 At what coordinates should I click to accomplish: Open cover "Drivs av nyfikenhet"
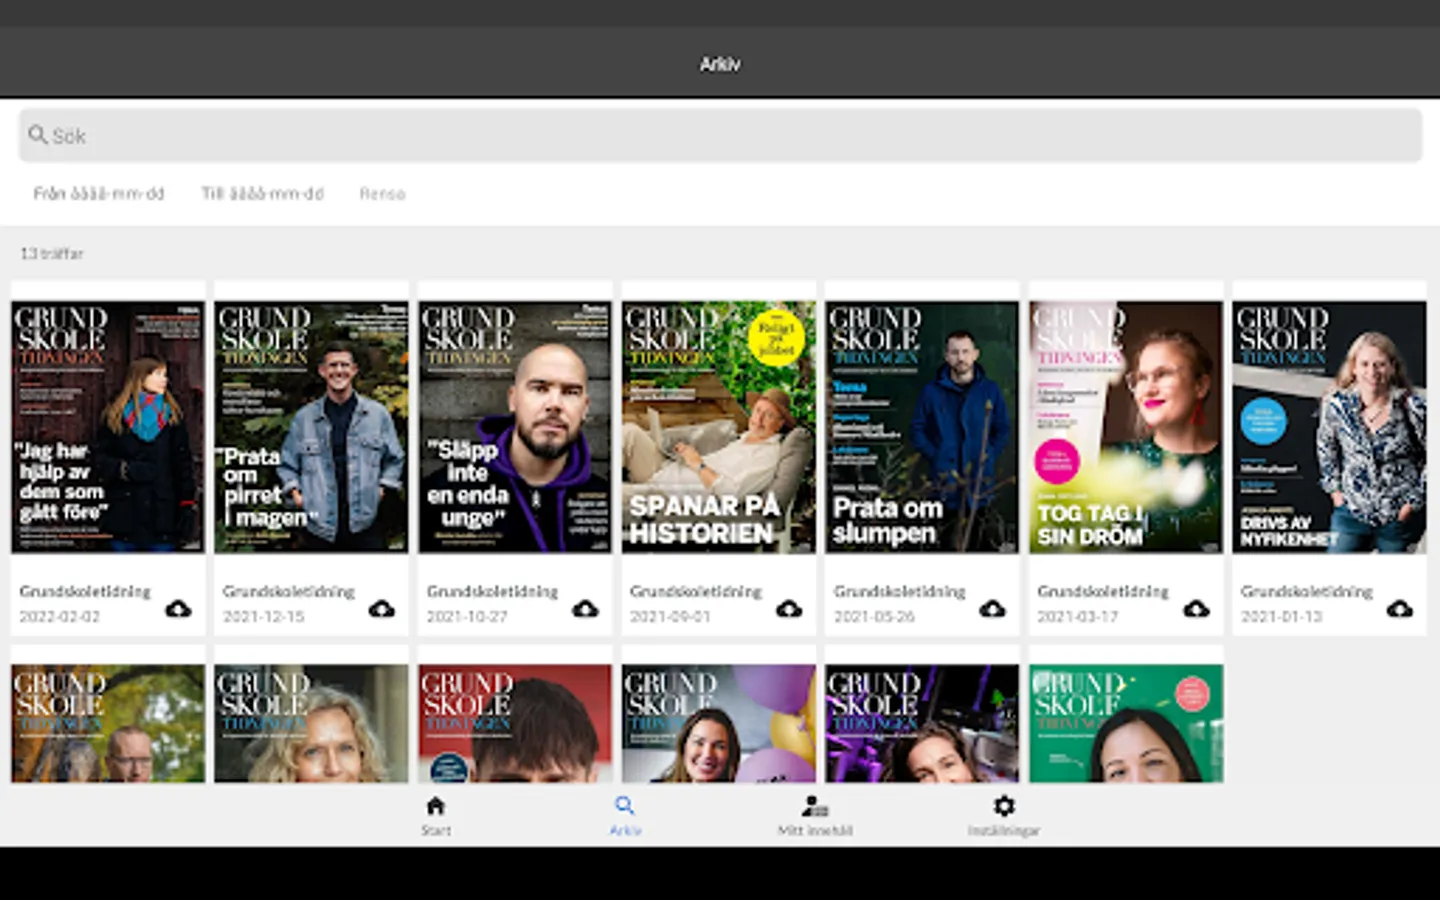click(1330, 427)
